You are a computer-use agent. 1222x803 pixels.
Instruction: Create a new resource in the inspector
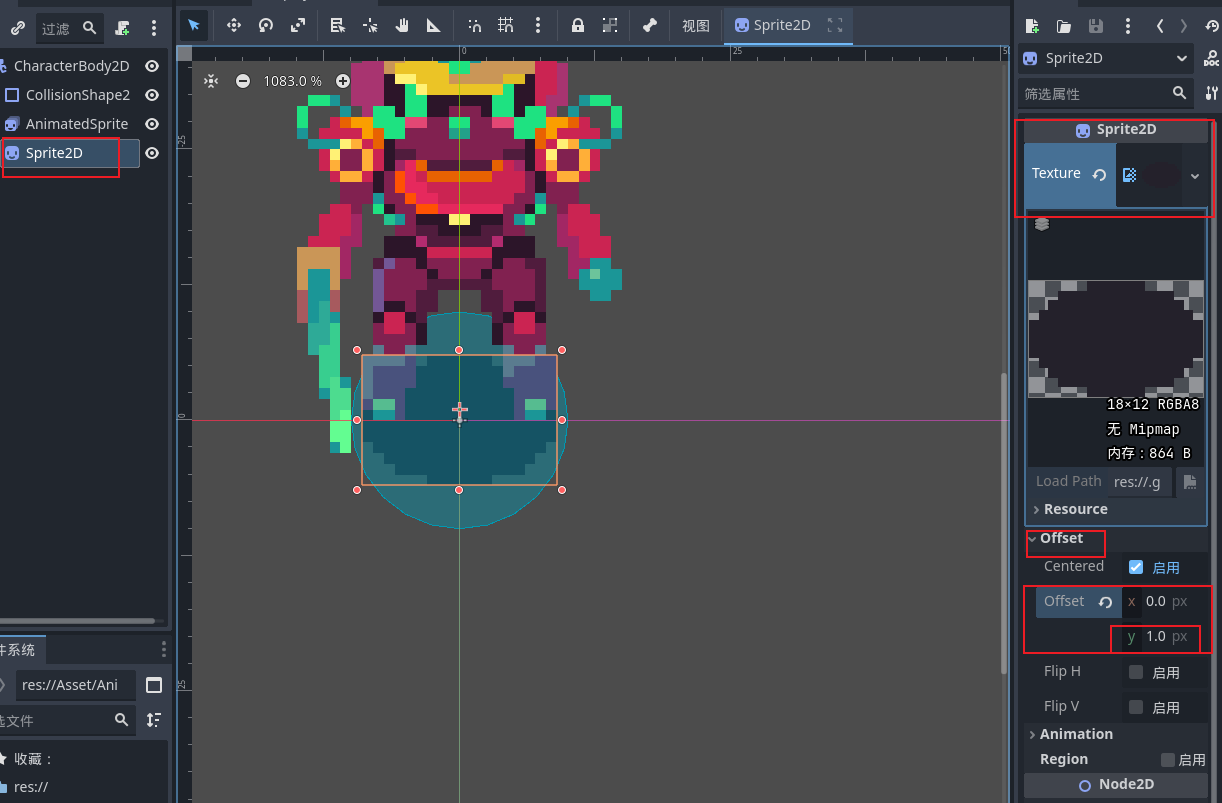1032,26
